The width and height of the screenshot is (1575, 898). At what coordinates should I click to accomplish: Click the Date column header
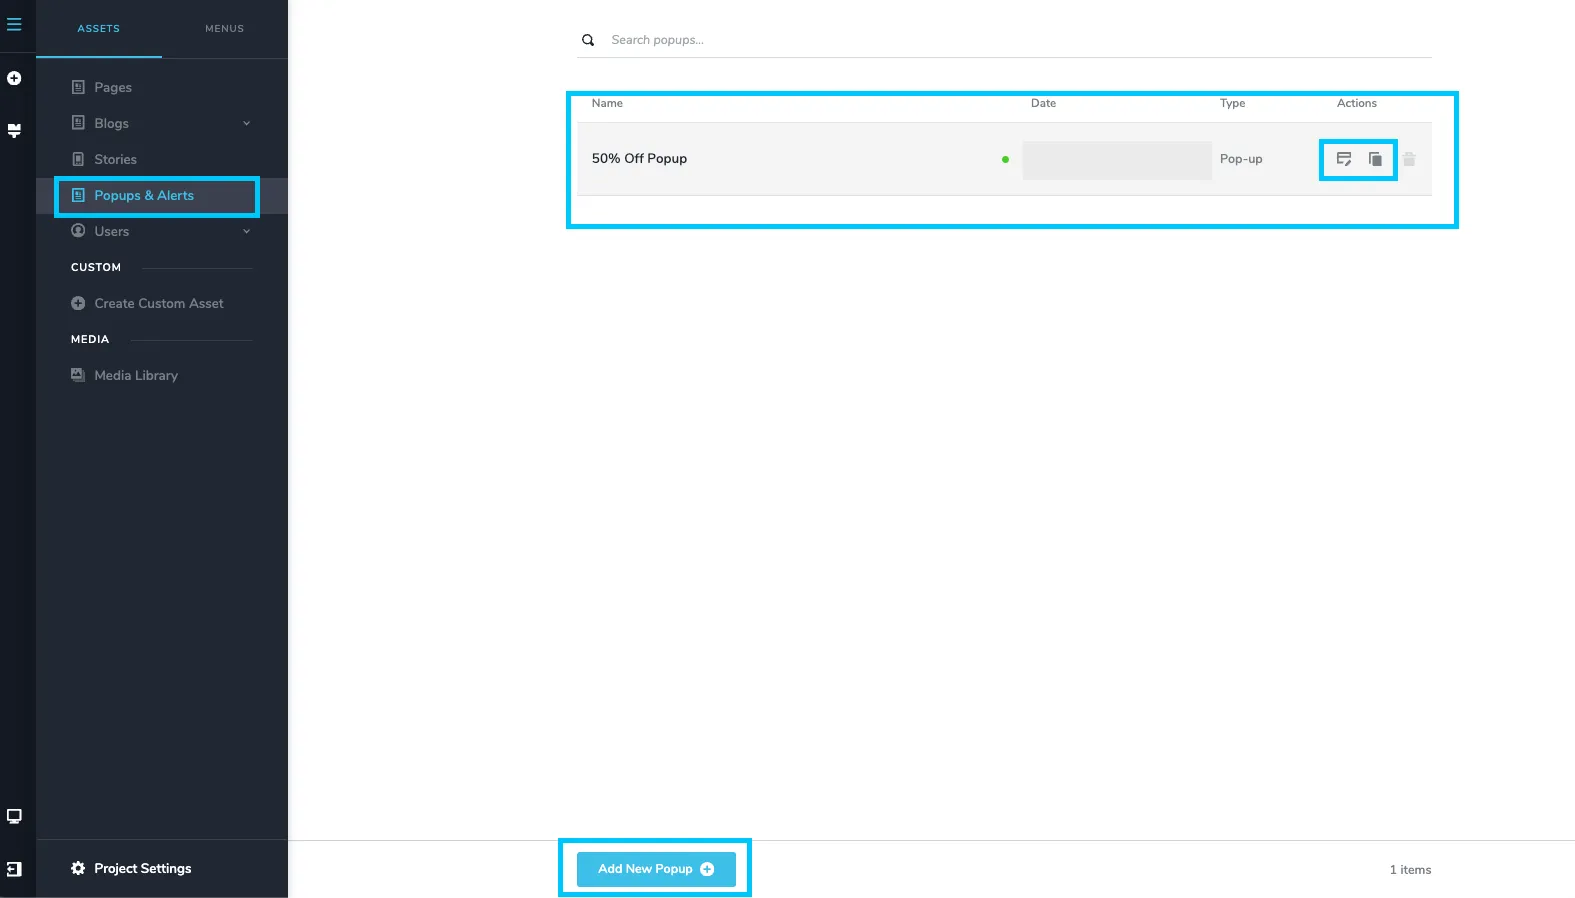pyautogui.click(x=1043, y=103)
